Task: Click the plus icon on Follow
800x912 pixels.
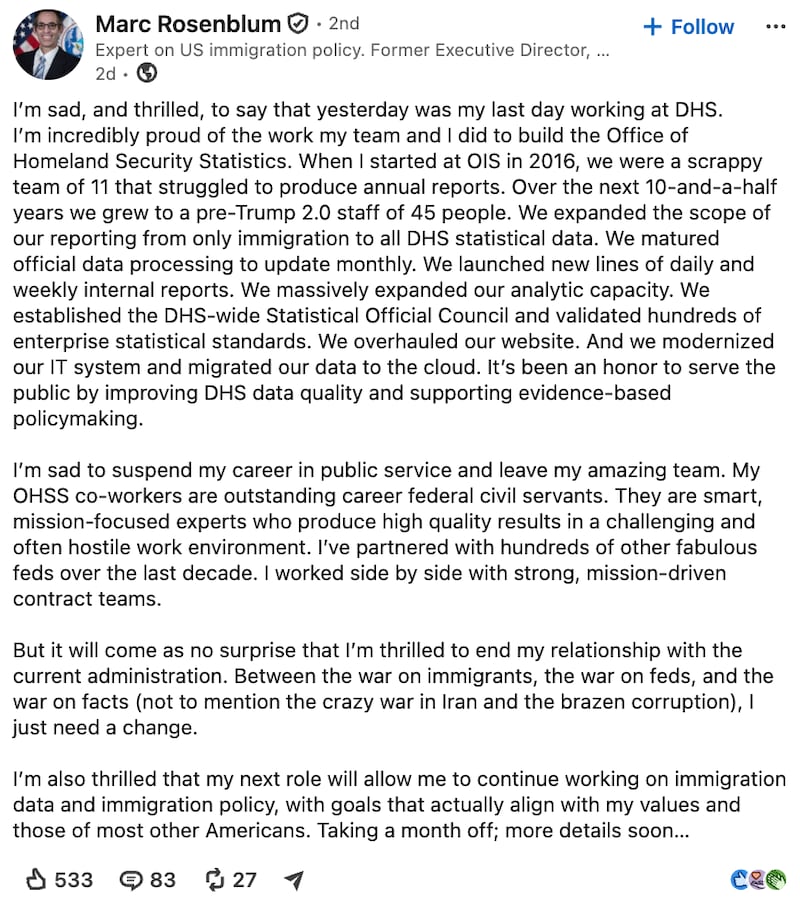Action: 653,27
